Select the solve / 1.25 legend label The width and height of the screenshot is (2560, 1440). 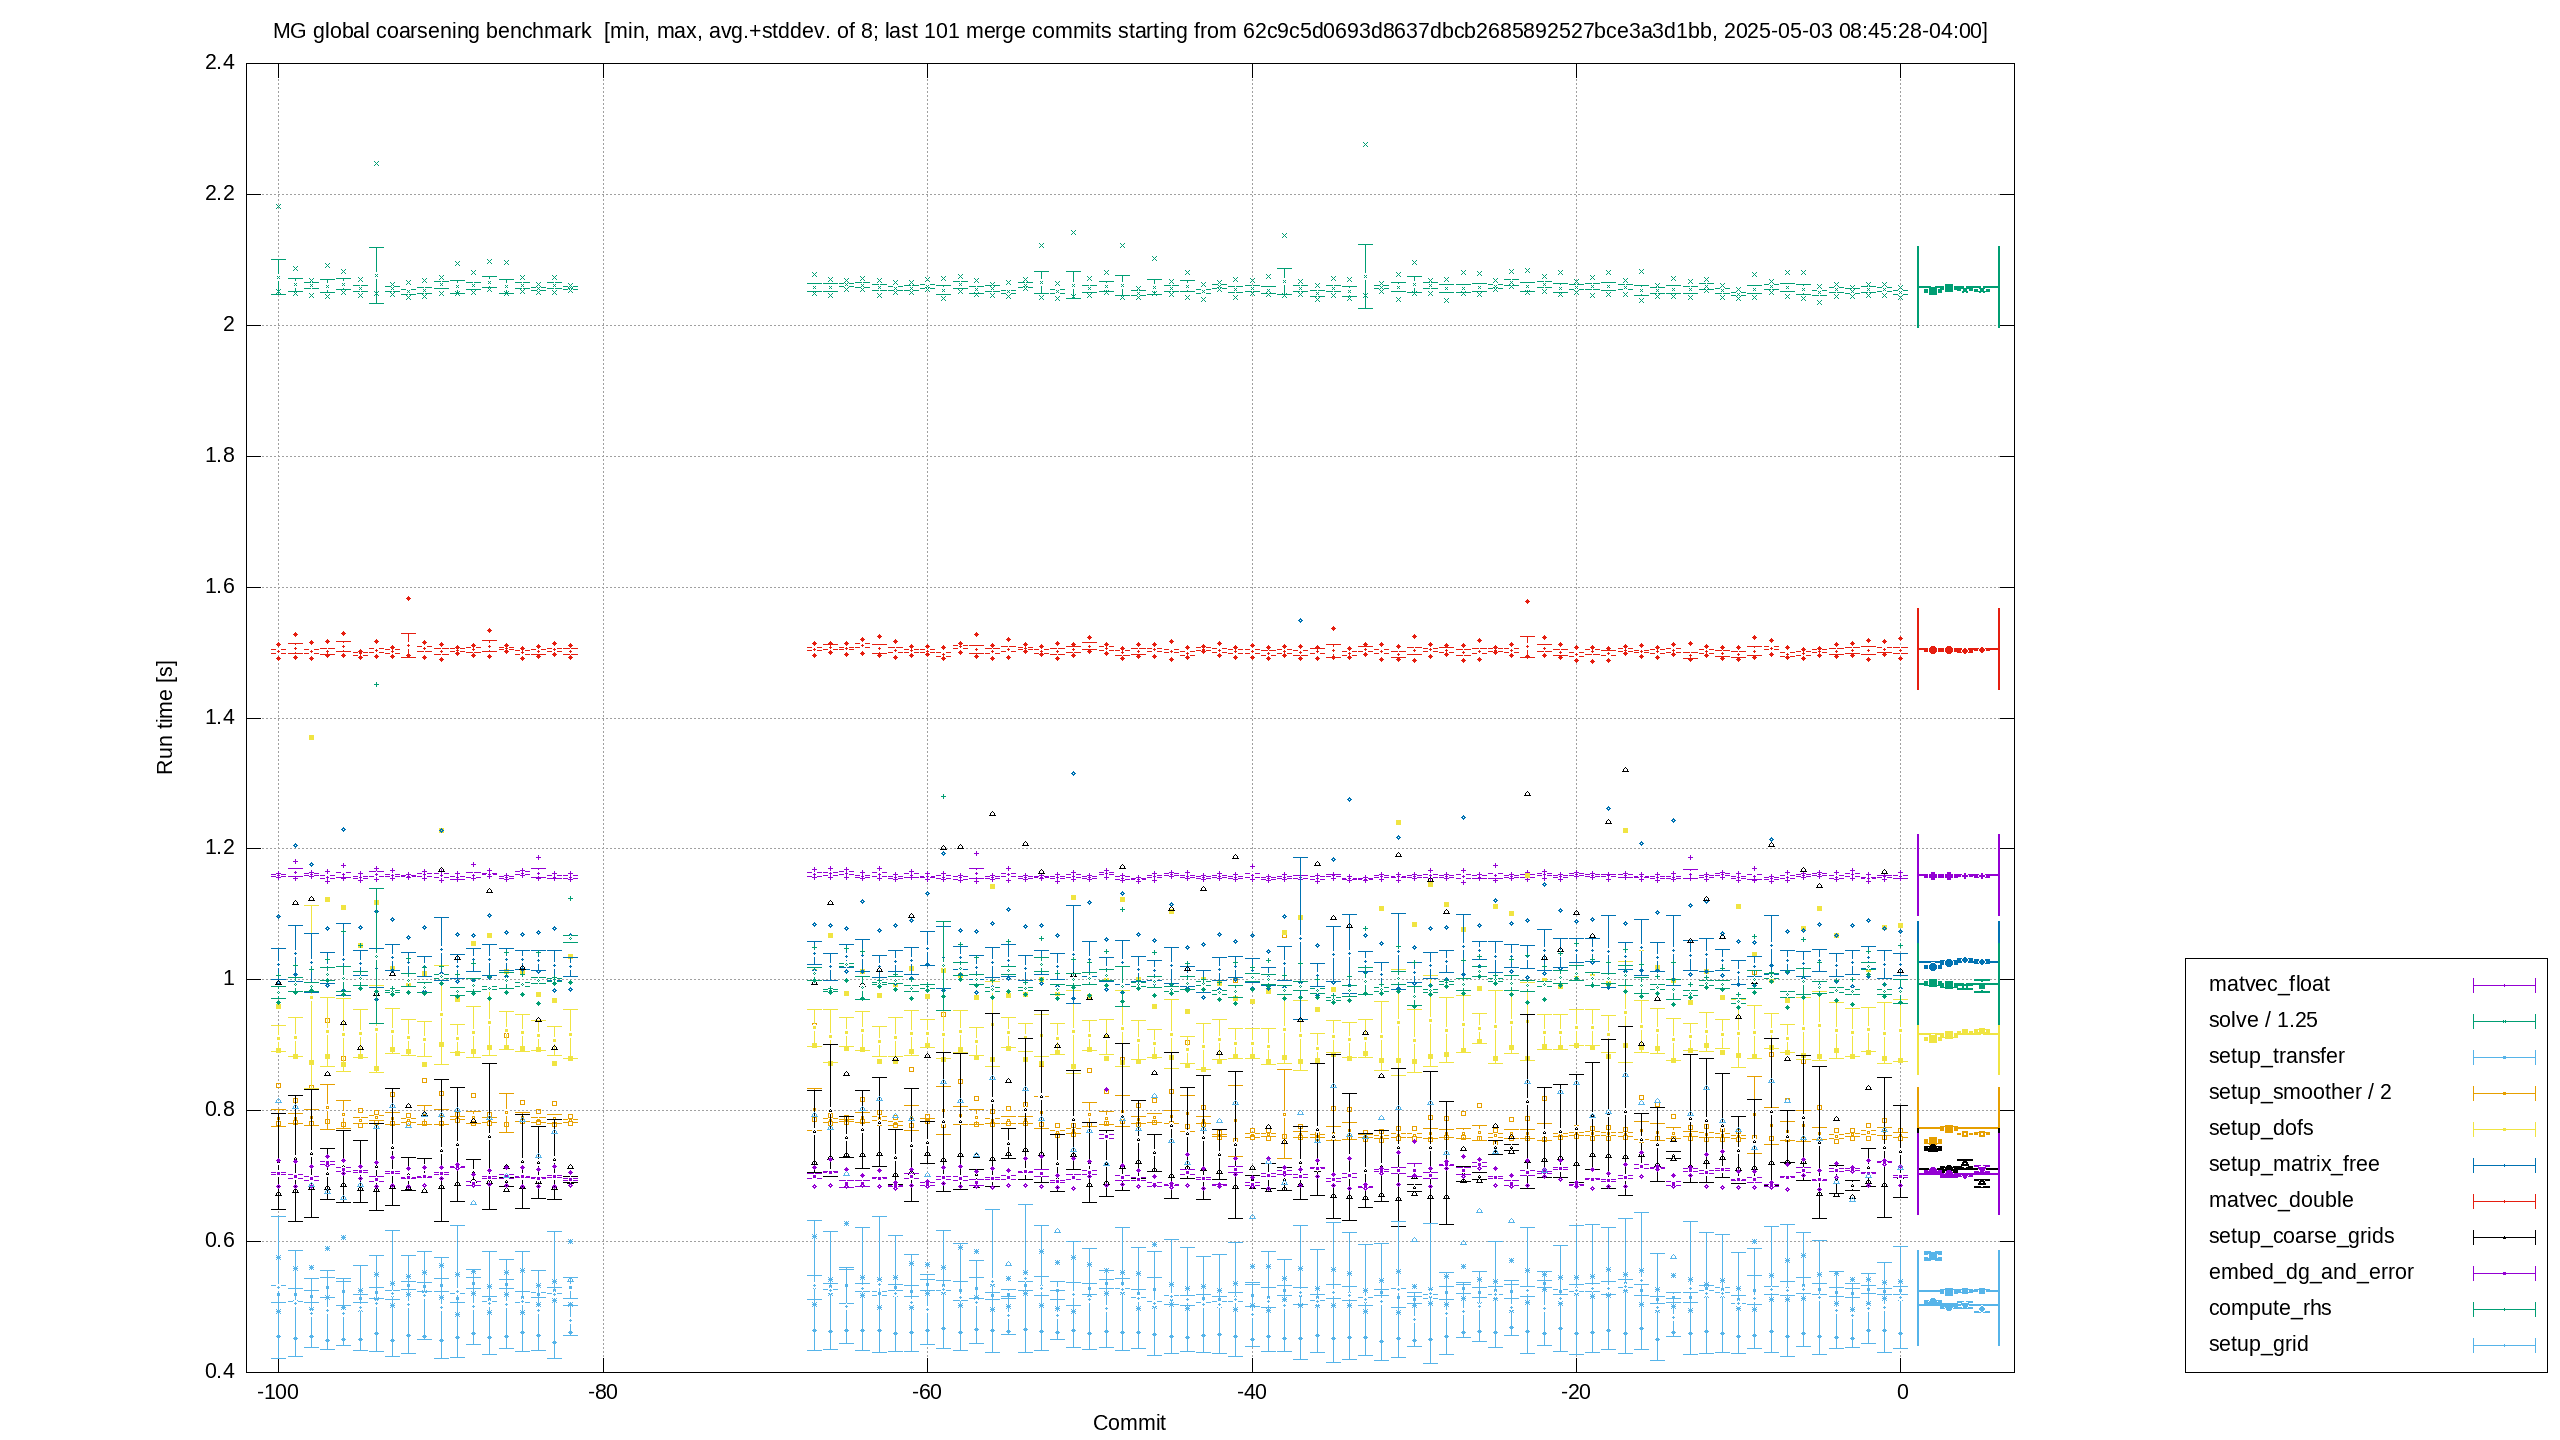tap(2263, 1020)
